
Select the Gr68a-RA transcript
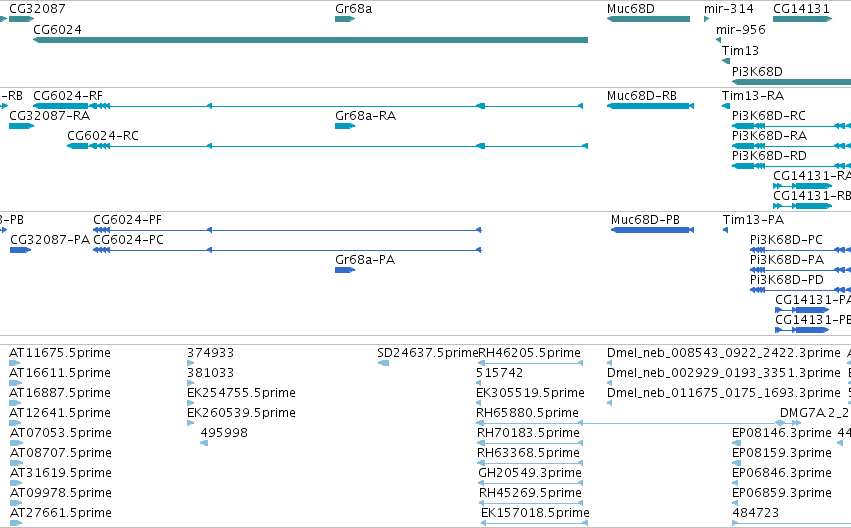coord(345,126)
